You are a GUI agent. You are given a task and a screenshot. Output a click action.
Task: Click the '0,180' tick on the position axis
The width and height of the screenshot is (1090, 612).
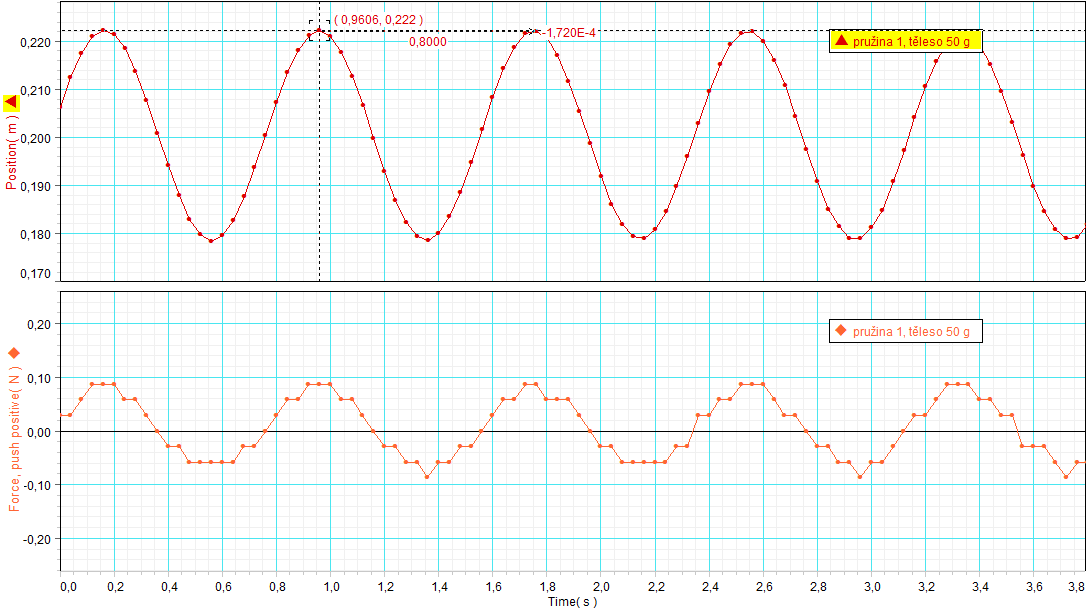point(35,234)
